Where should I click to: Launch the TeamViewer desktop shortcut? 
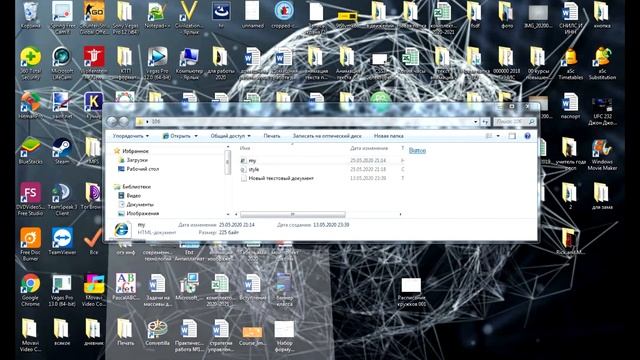62,242
